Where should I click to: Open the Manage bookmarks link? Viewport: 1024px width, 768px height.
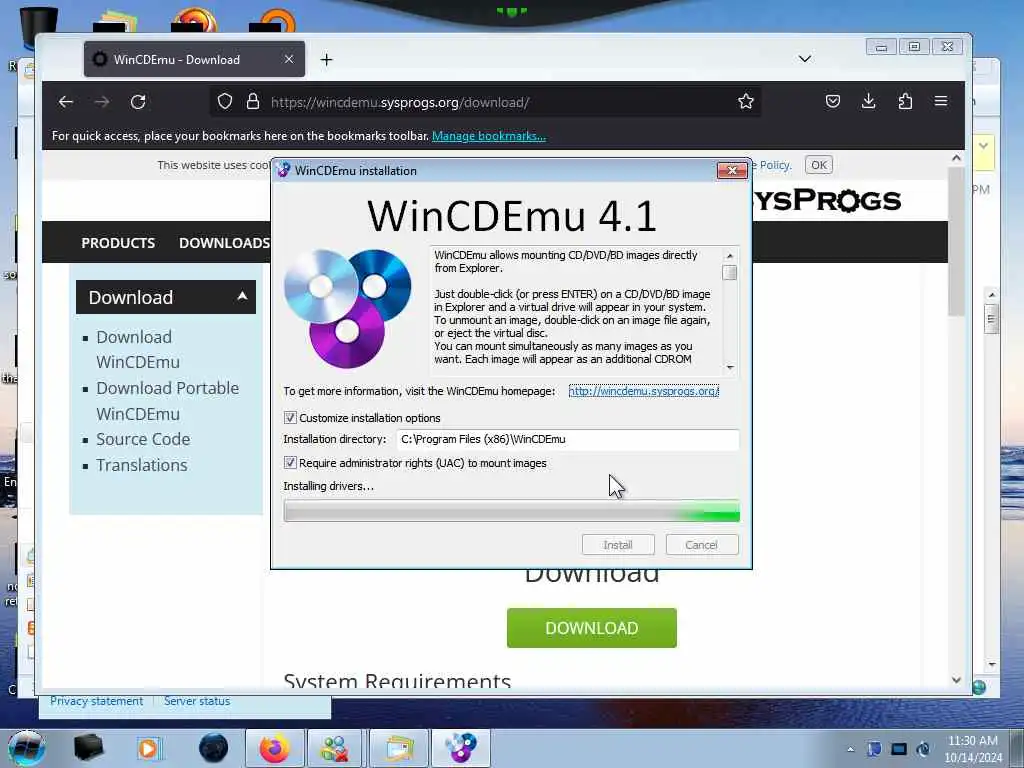tap(488, 136)
